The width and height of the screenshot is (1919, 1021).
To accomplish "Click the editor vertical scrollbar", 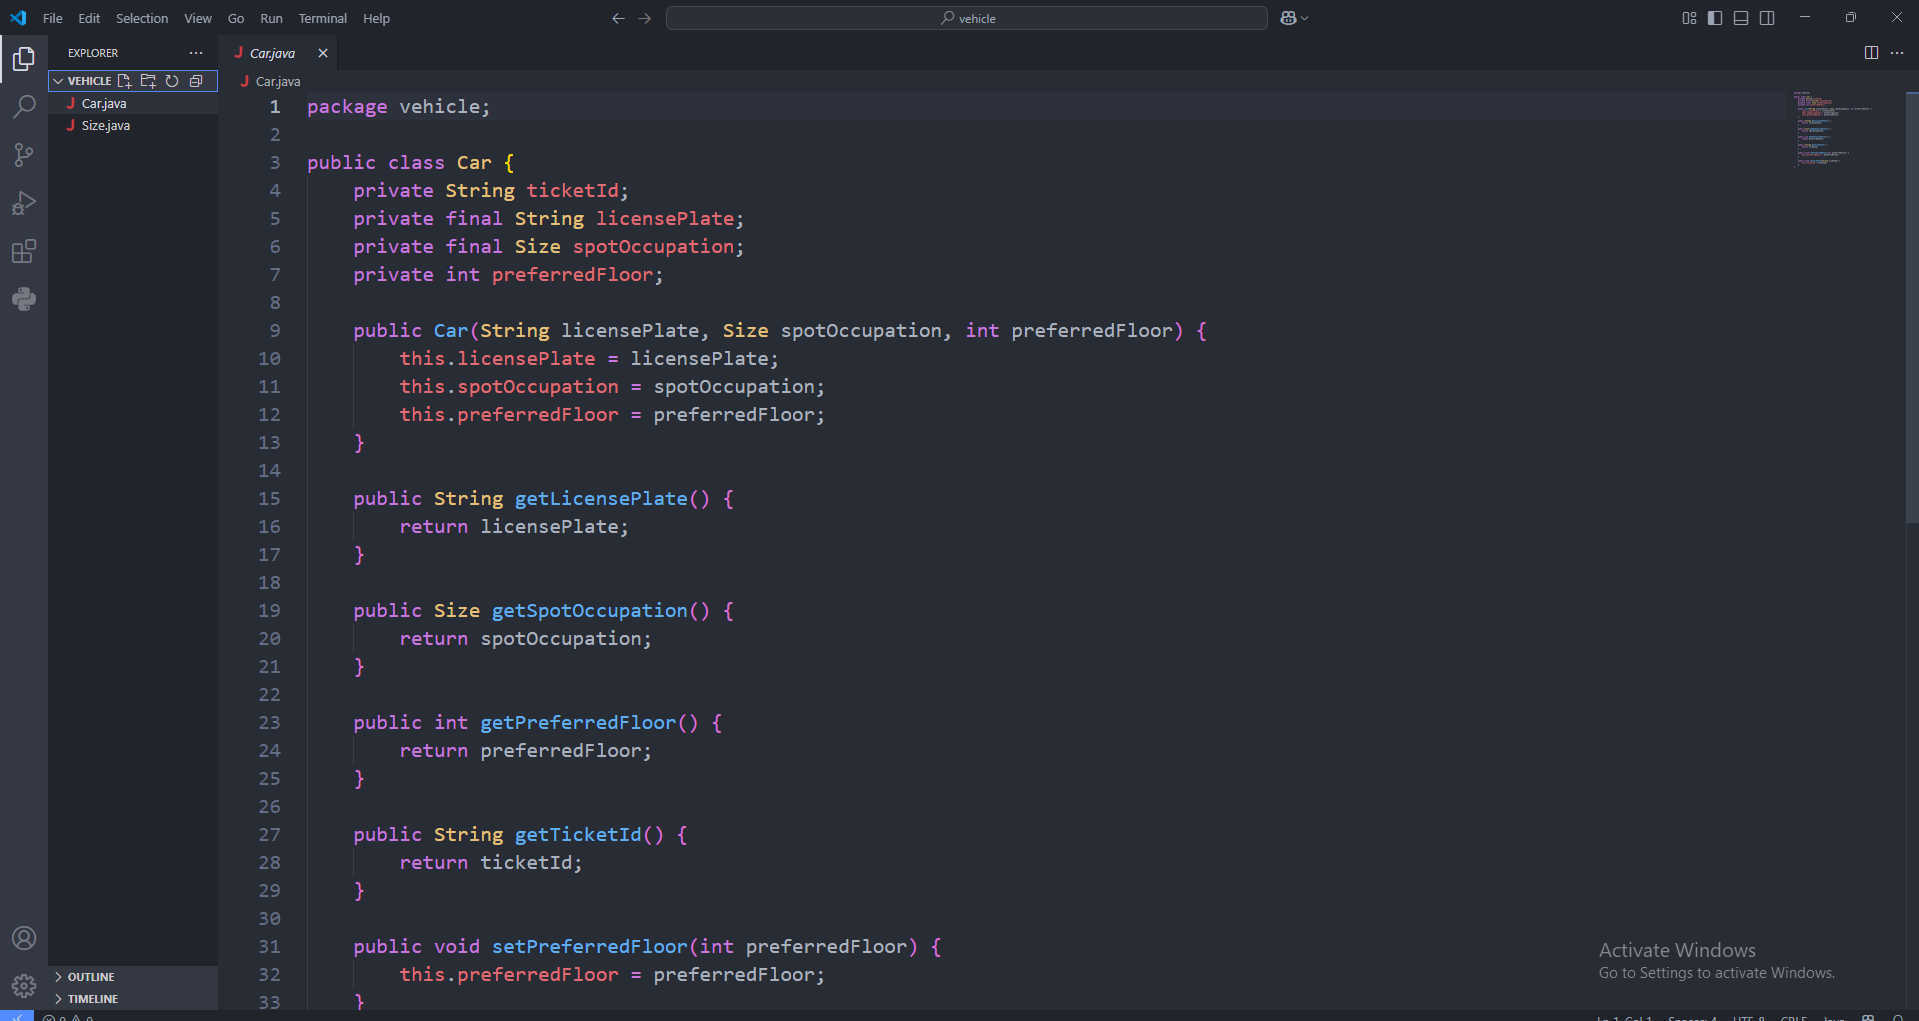I will (1912, 307).
